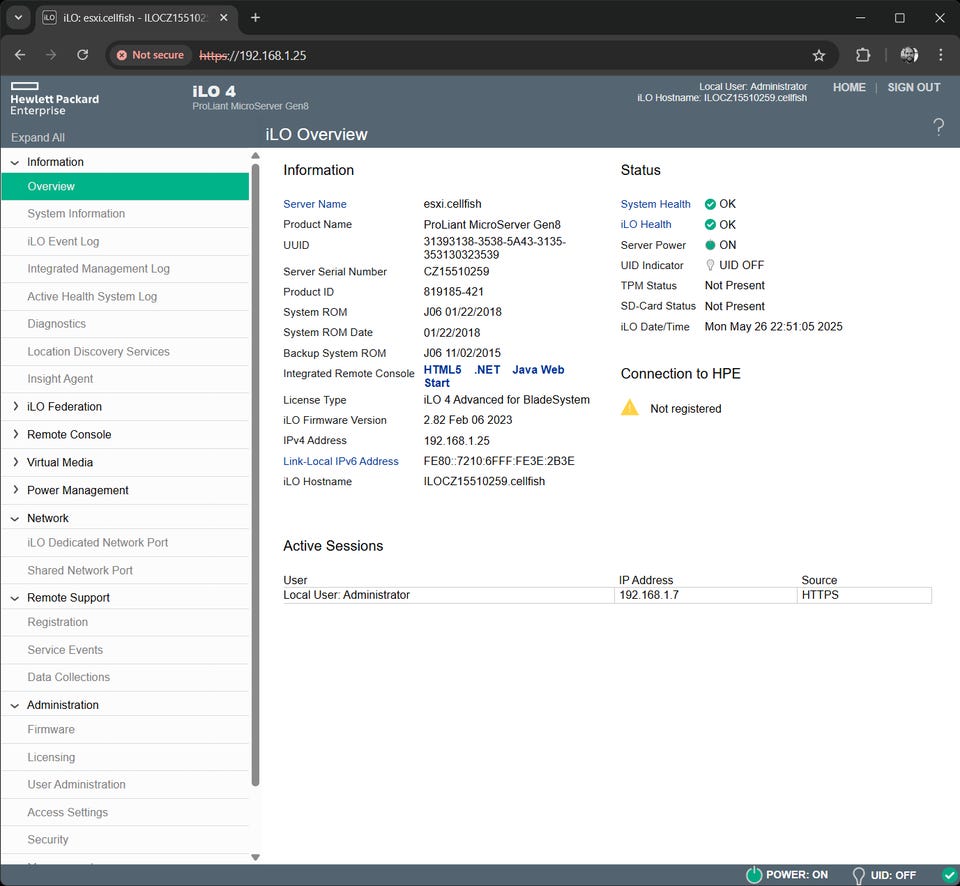Open System Information in the sidebar

click(x=76, y=214)
